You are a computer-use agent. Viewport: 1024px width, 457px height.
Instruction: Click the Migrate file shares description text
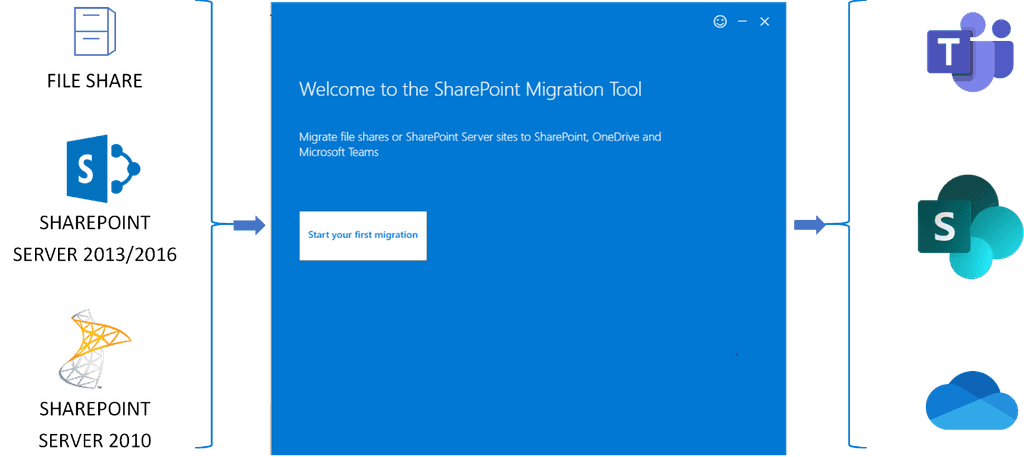click(480, 145)
